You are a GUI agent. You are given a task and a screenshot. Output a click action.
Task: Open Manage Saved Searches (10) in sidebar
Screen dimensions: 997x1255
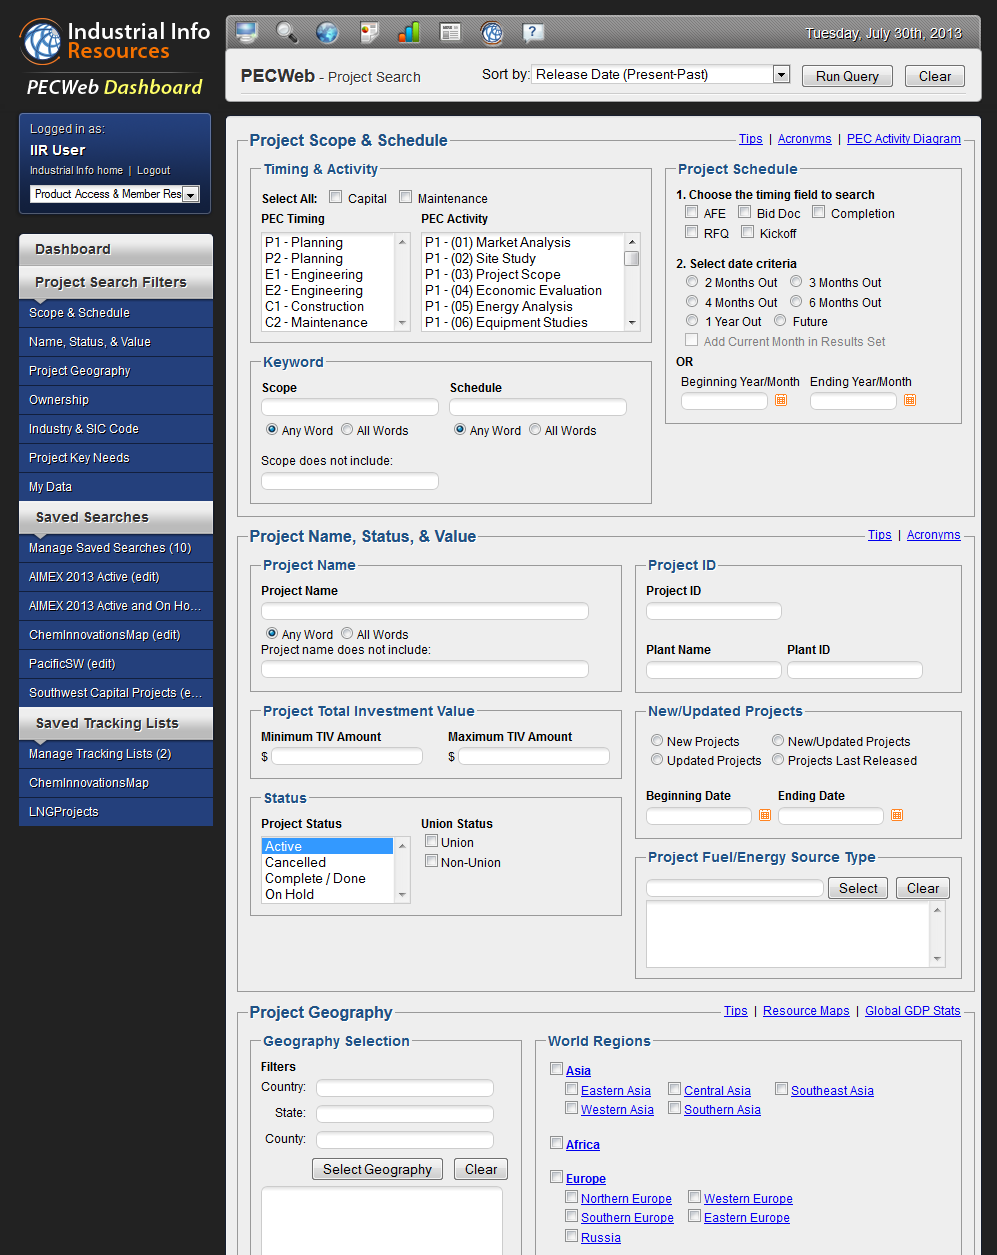pos(110,548)
